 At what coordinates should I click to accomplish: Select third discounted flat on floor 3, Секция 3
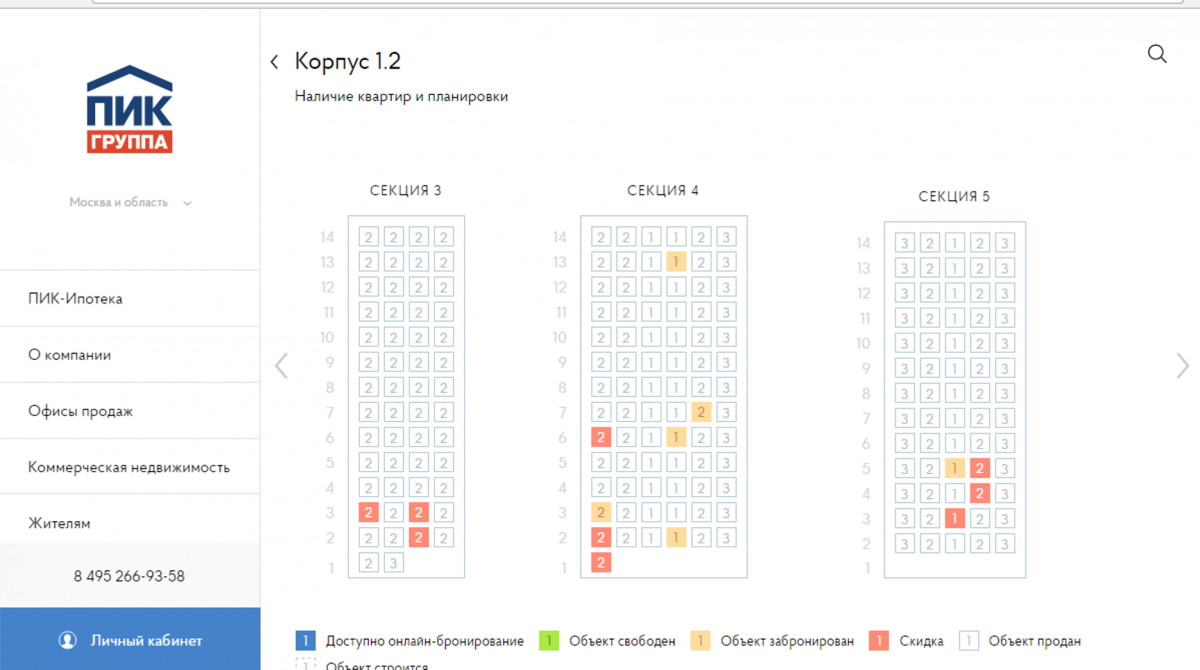(x=419, y=513)
